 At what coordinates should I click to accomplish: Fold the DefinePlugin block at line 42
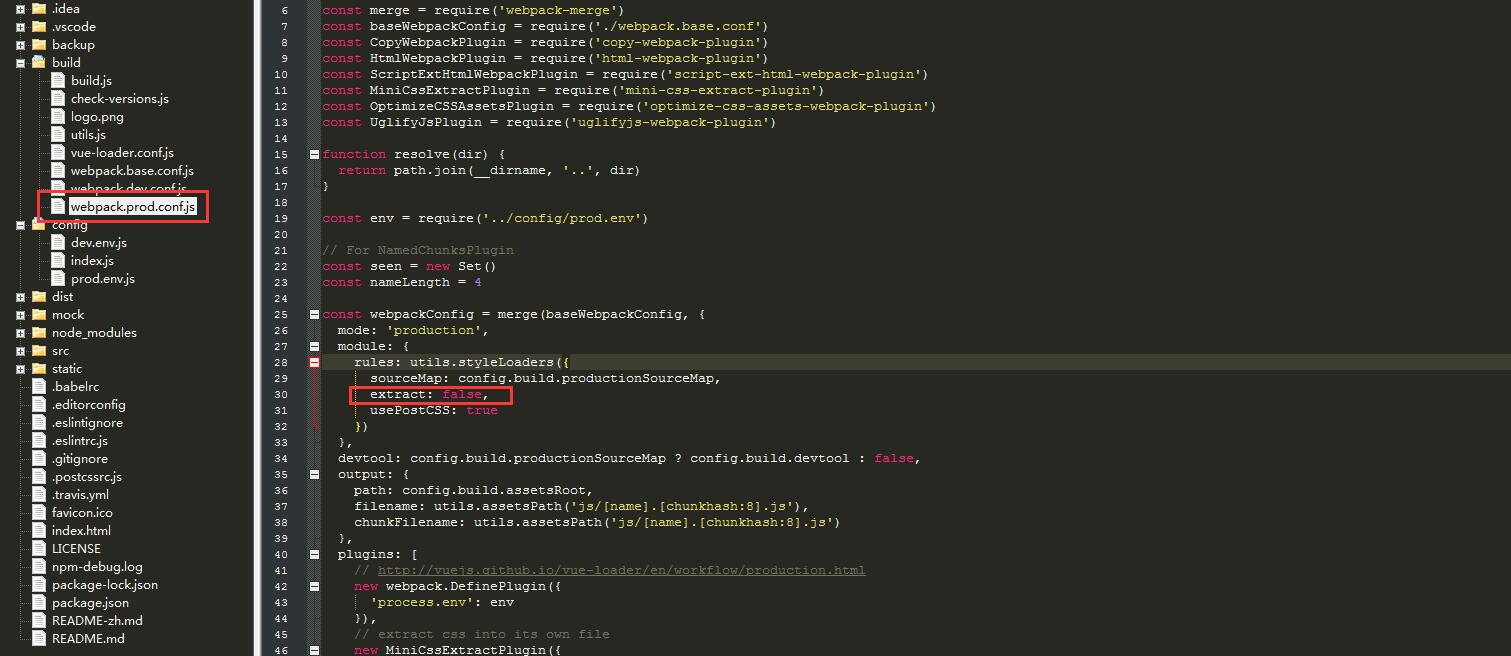pyautogui.click(x=314, y=586)
